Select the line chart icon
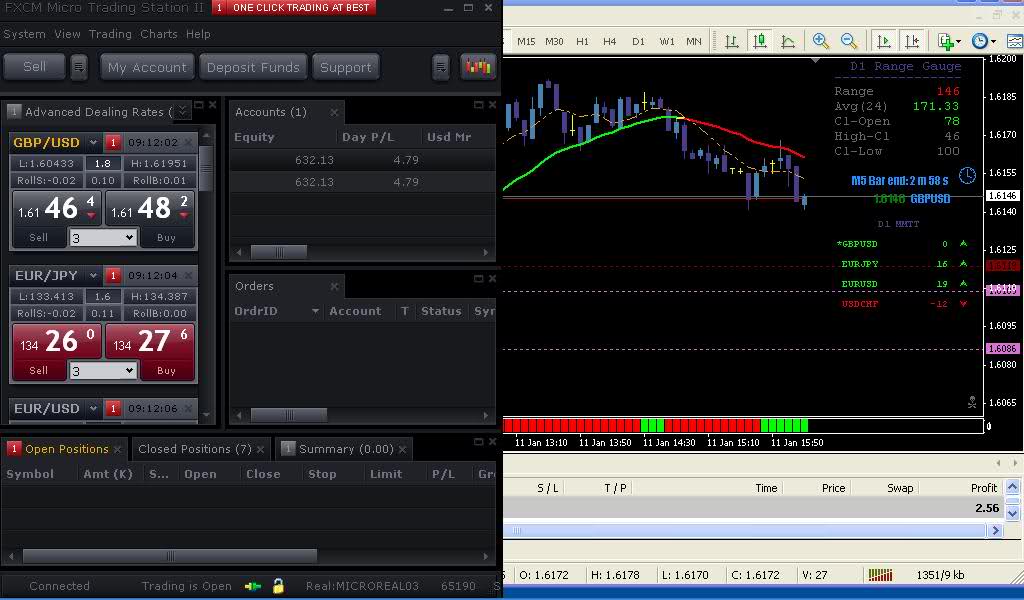Image resolution: width=1024 pixels, height=600 pixels. [x=788, y=41]
